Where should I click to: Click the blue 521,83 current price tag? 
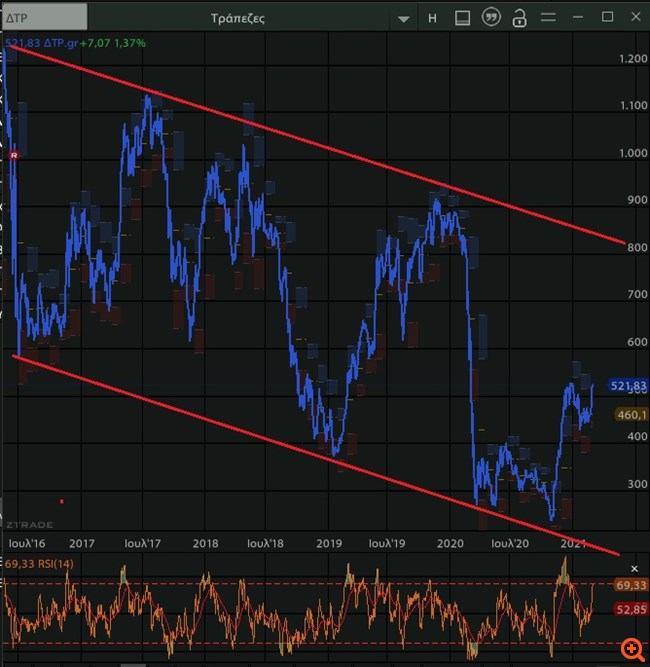[x=628, y=386]
